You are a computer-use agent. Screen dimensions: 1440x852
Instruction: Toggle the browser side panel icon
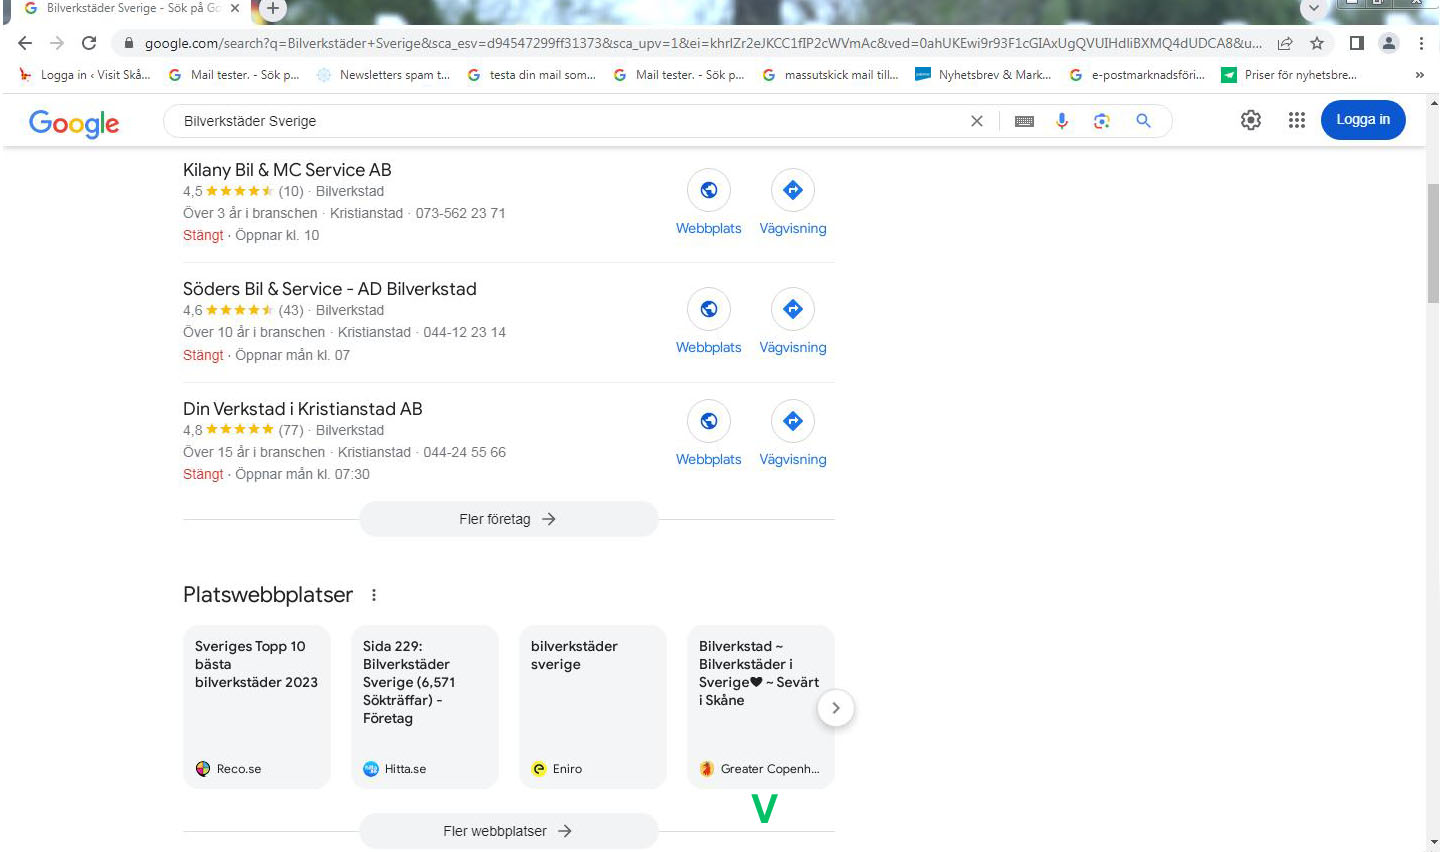1357,43
